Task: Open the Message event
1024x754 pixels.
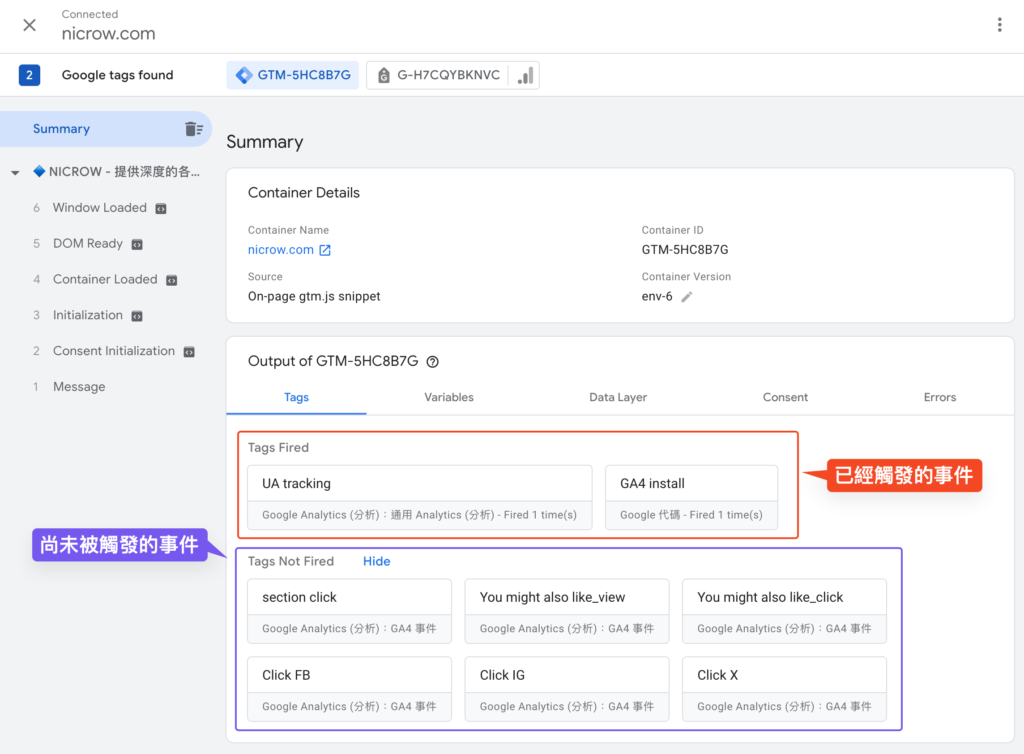Action: pyautogui.click(x=79, y=387)
